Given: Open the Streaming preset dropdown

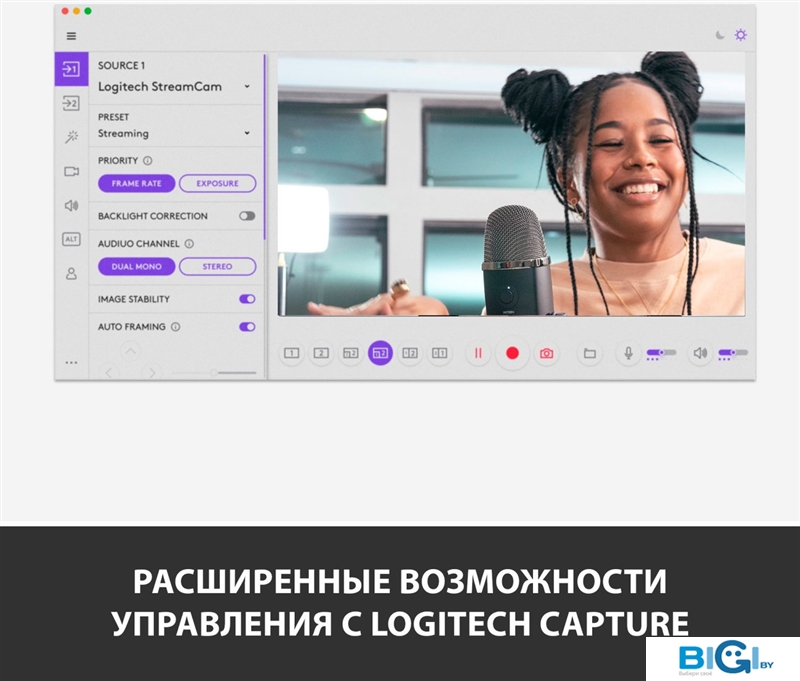Looking at the screenshot, I should [246, 134].
